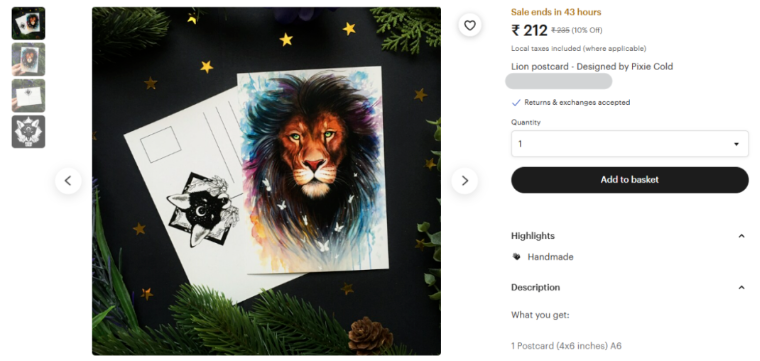Screen dimensions: 760x361
Task: Collapse the Description section chevron
Action: click(741, 287)
